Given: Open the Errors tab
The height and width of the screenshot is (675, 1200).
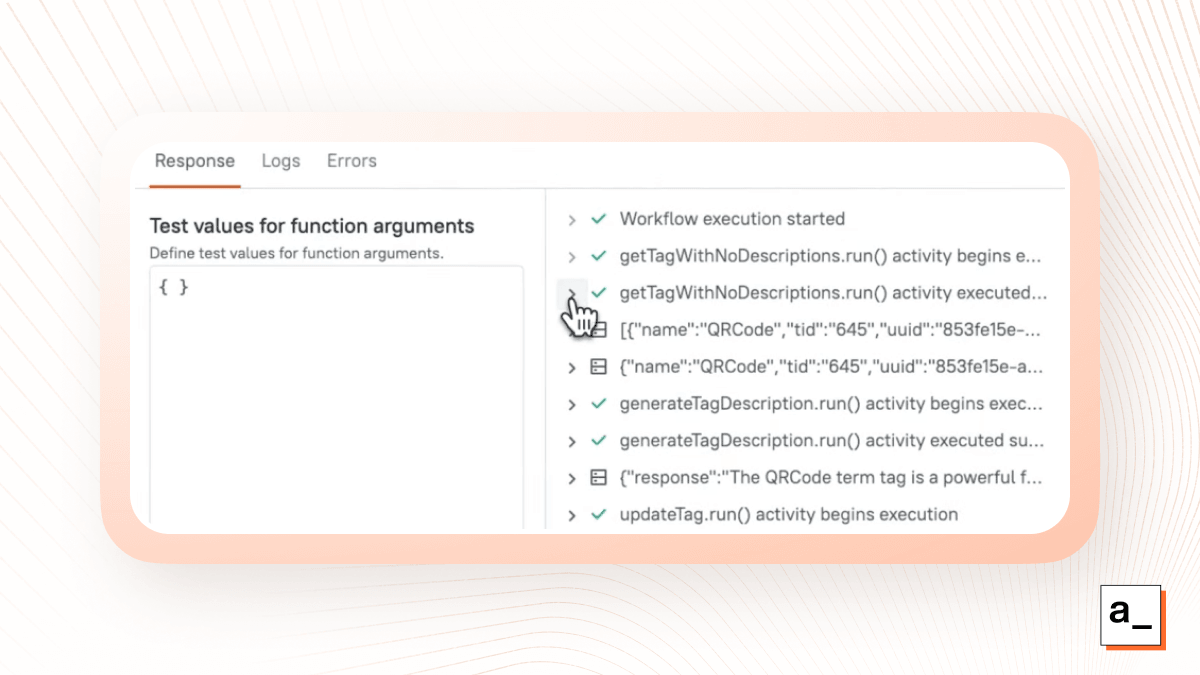Looking at the screenshot, I should pyautogui.click(x=351, y=160).
